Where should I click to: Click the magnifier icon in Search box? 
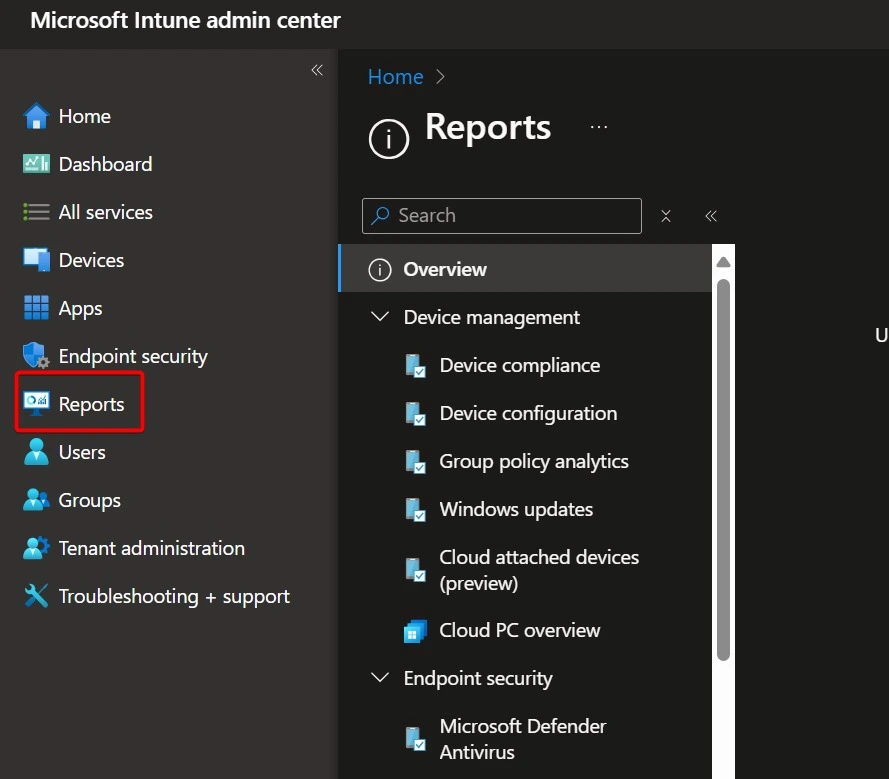click(x=380, y=215)
